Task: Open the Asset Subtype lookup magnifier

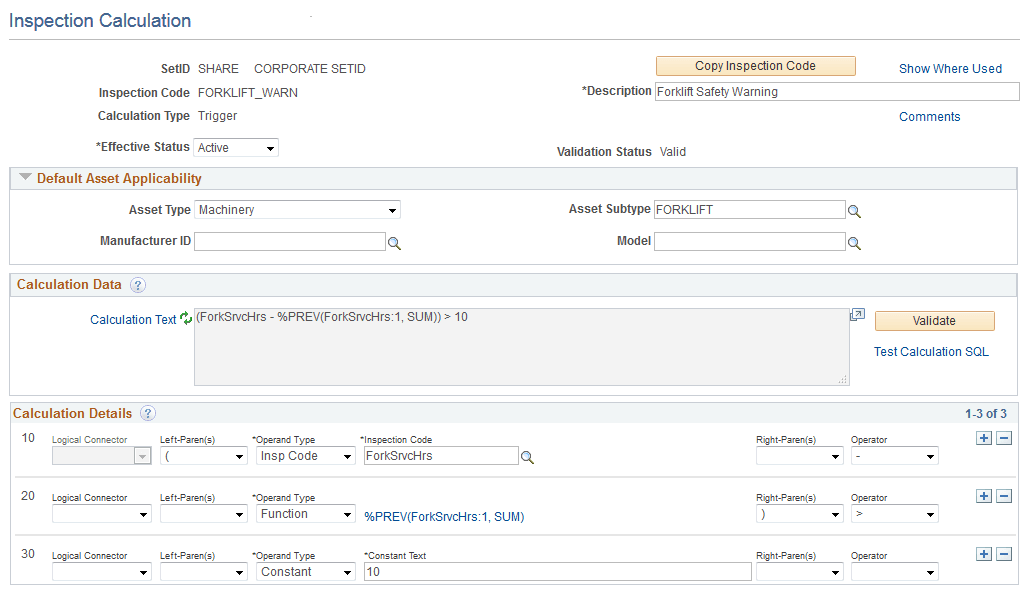Action: click(854, 210)
